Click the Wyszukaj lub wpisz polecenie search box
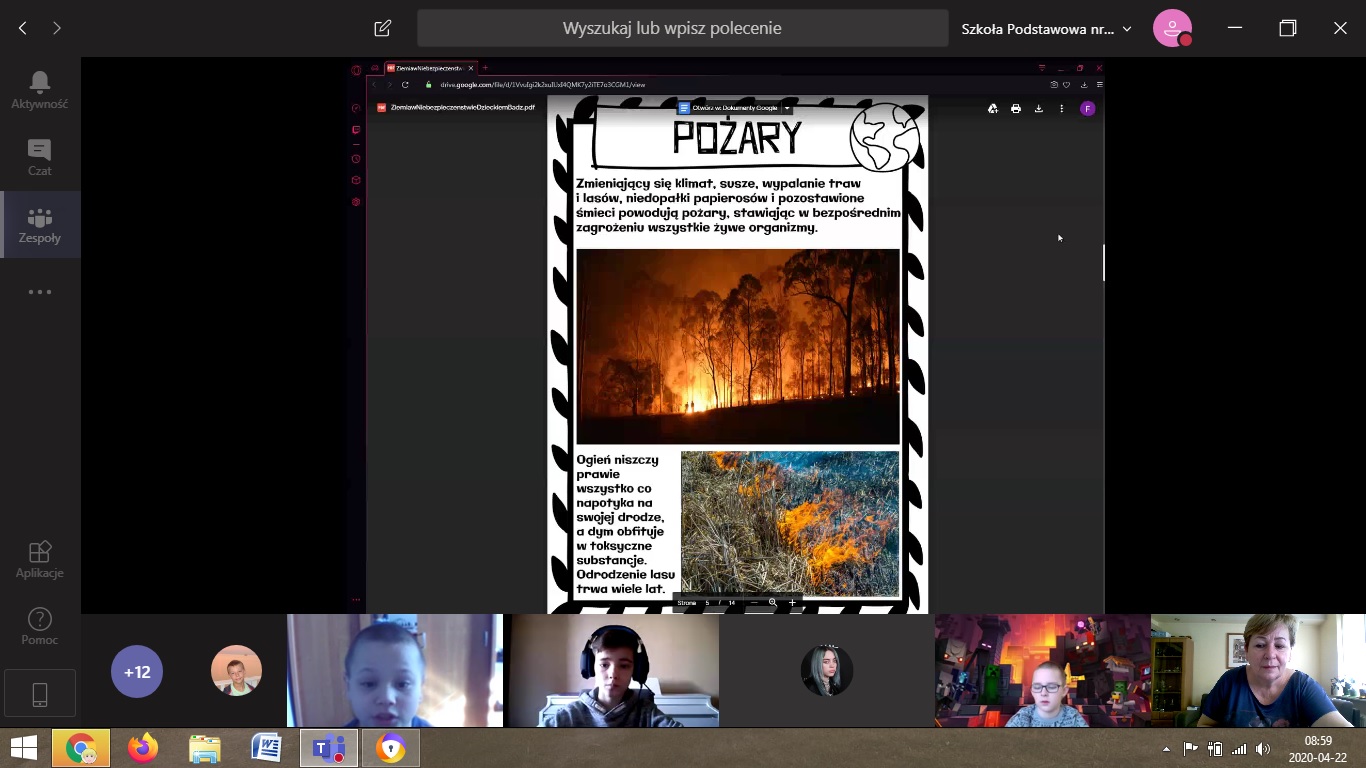The width and height of the screenshot is (1366, 768). (x=683, y=28)
